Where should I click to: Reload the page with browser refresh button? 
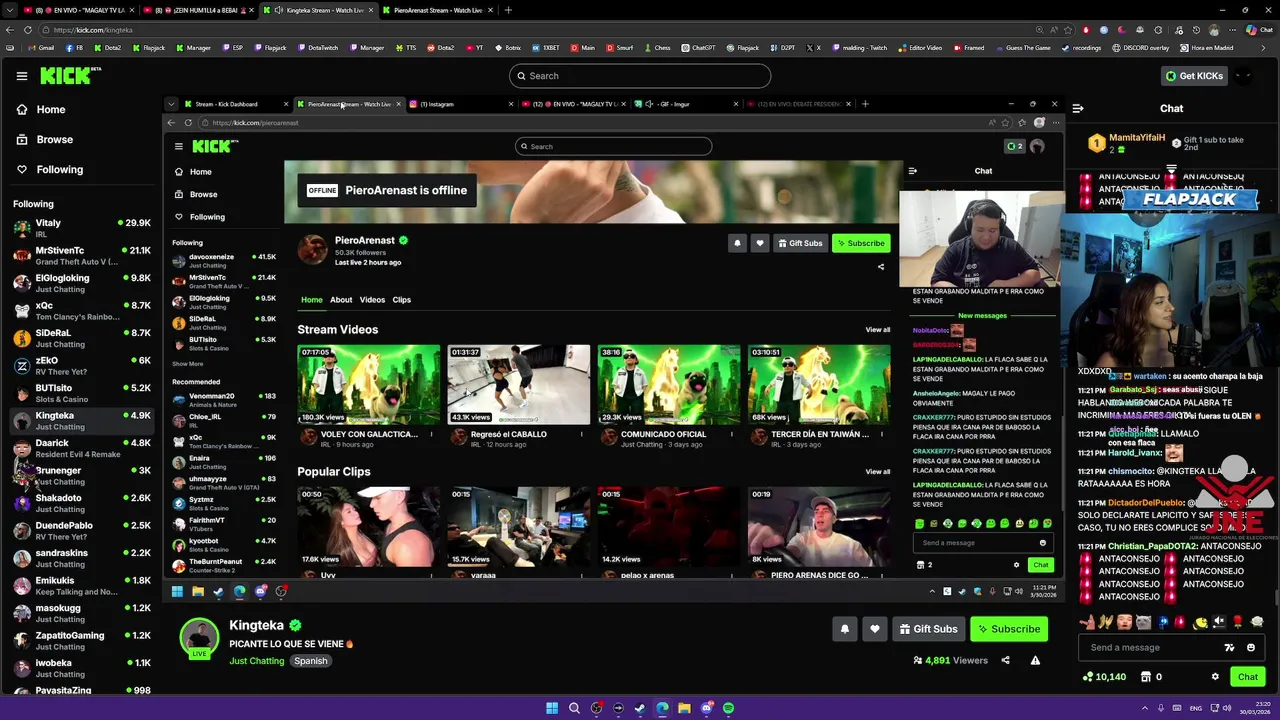coord(27,30)
